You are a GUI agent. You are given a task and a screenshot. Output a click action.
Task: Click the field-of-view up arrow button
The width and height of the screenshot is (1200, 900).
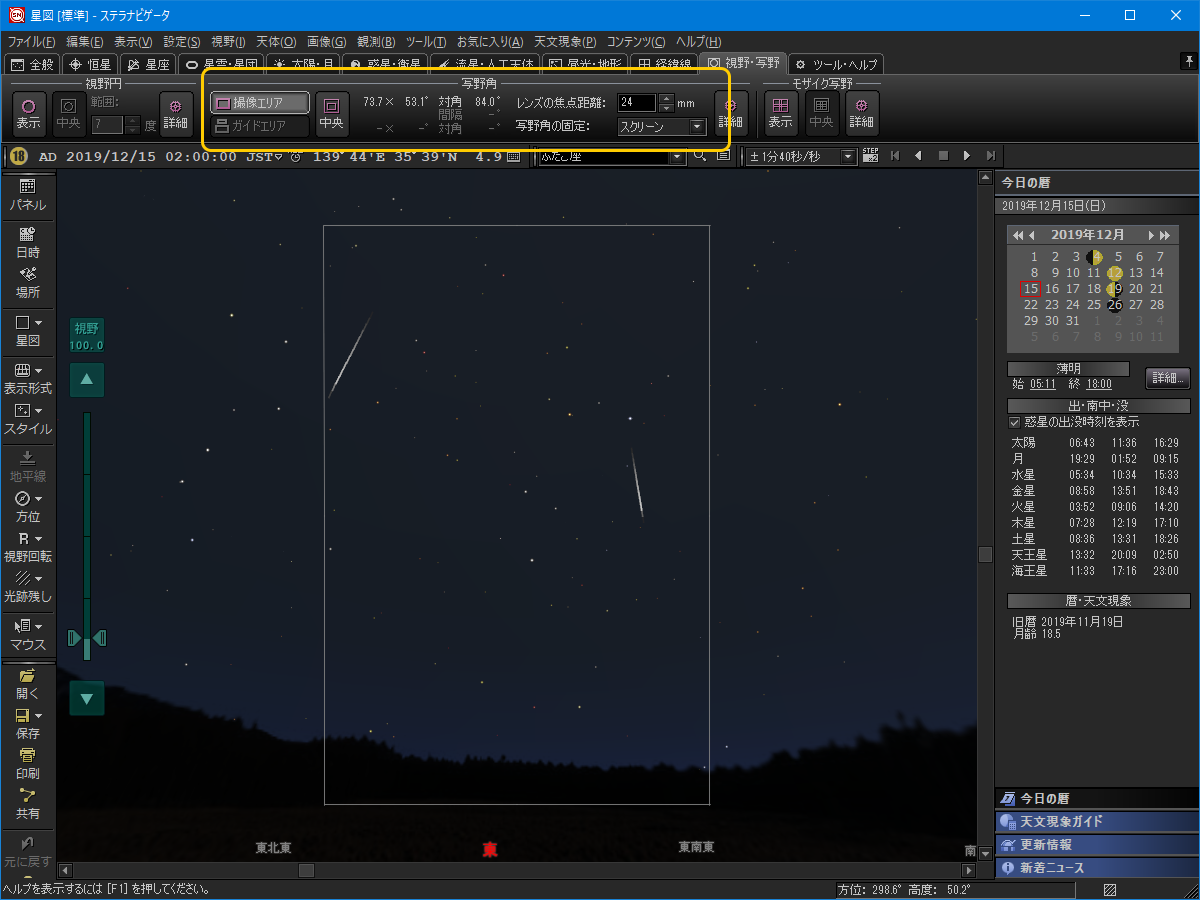(x=87, y=379)
